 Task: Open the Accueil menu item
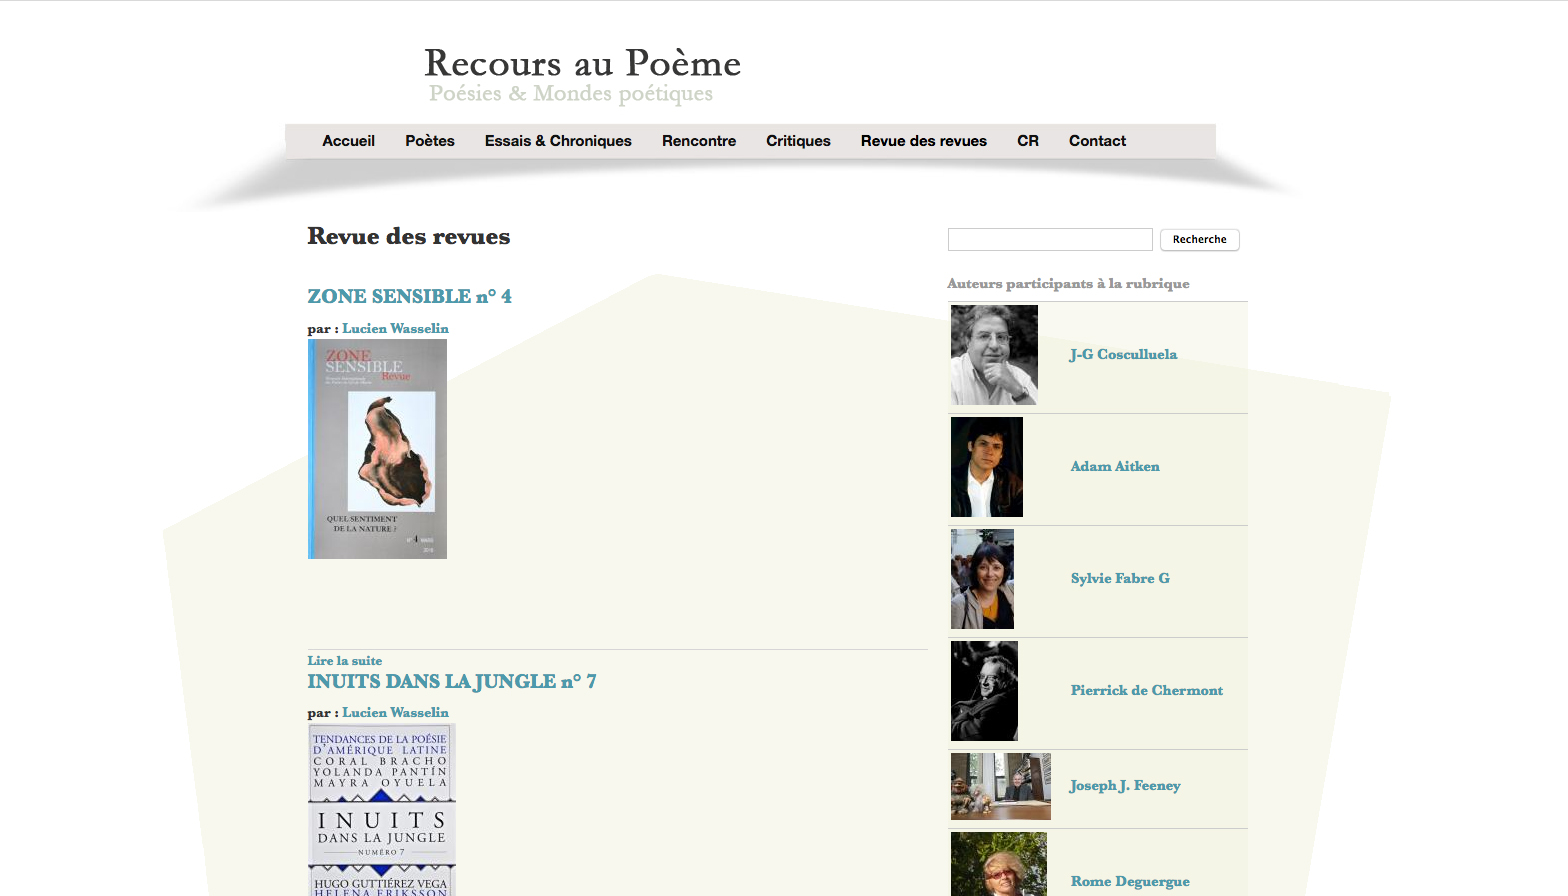(348, 141)
